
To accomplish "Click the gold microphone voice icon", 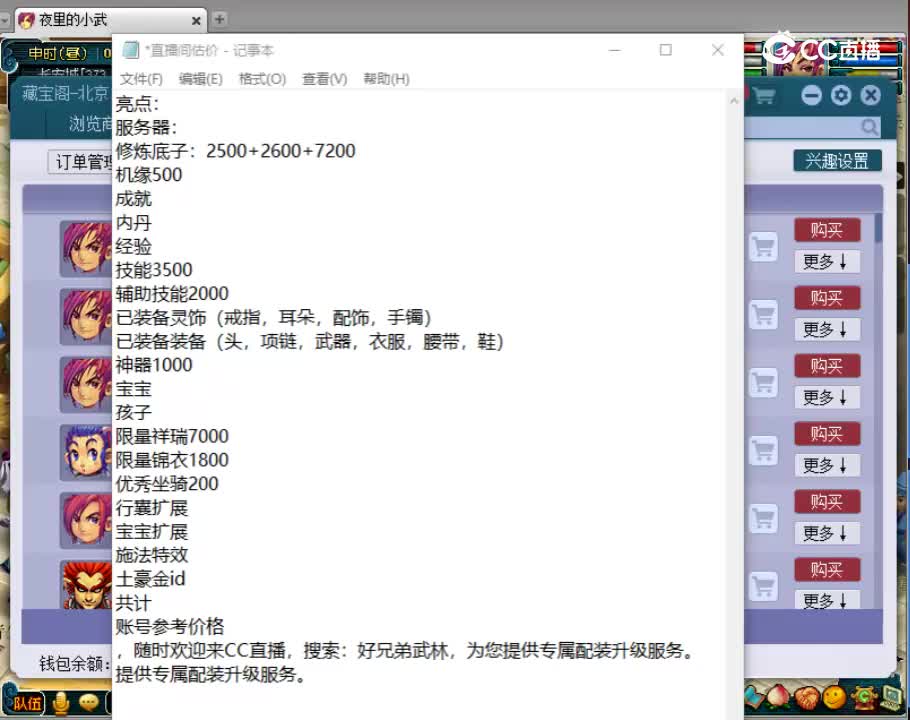I will coord(60,703).
